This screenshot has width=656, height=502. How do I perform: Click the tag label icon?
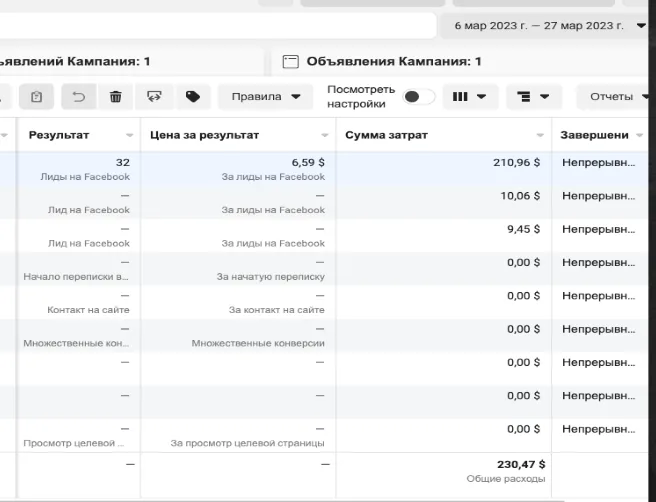coord(193,97)
